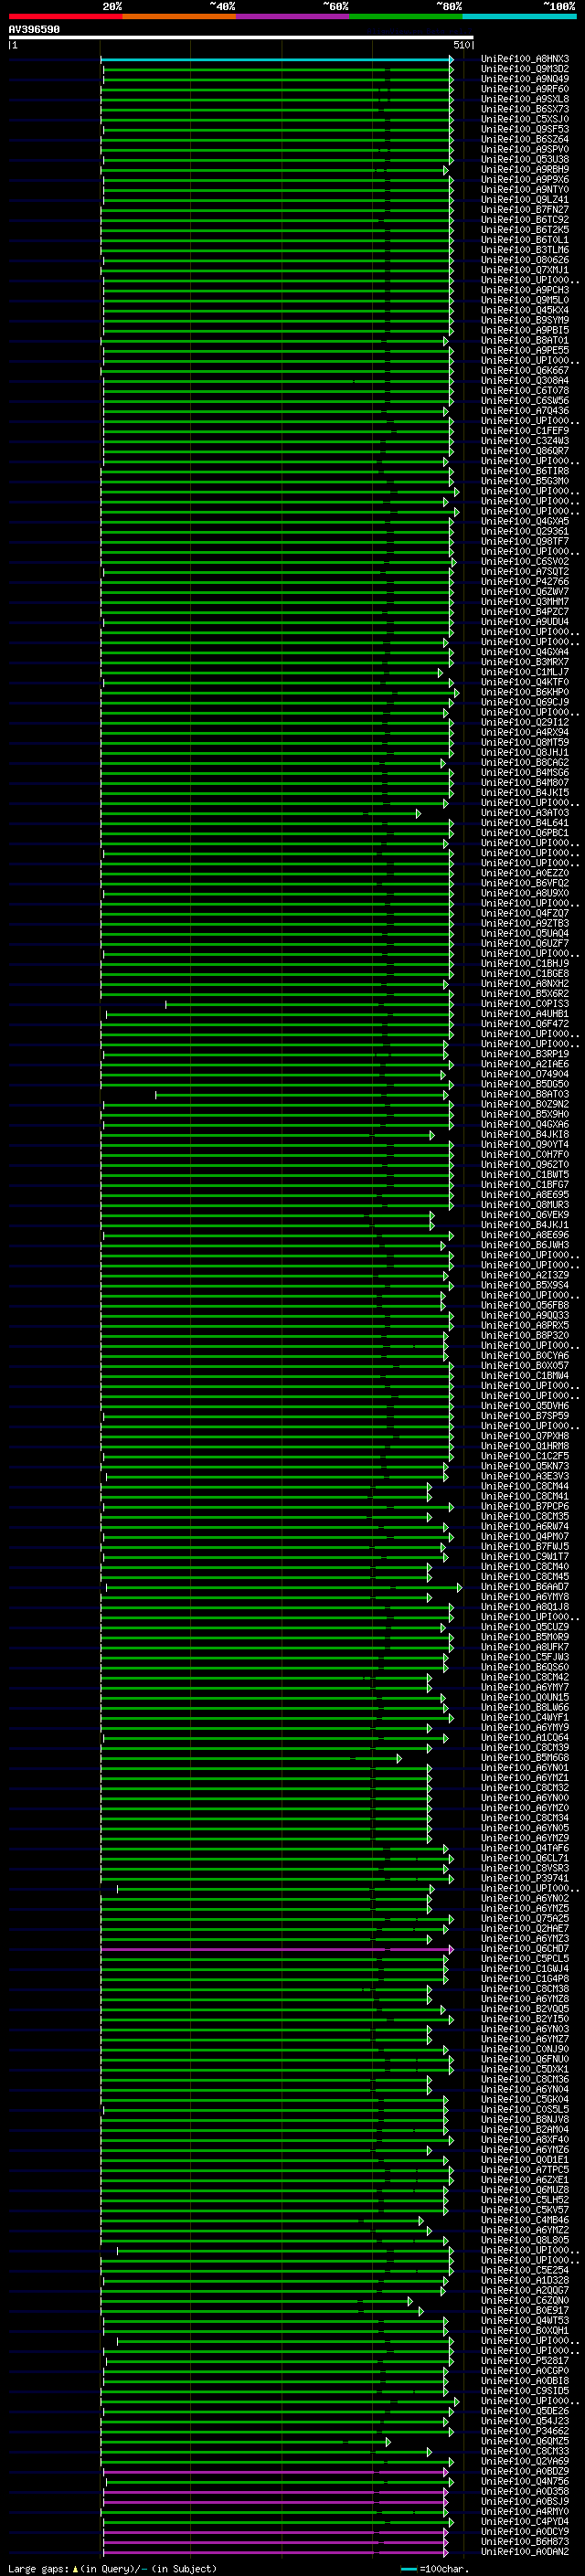
Task: Click hit label UniRef100_A3E3V3
Action: coord(525,1477)
